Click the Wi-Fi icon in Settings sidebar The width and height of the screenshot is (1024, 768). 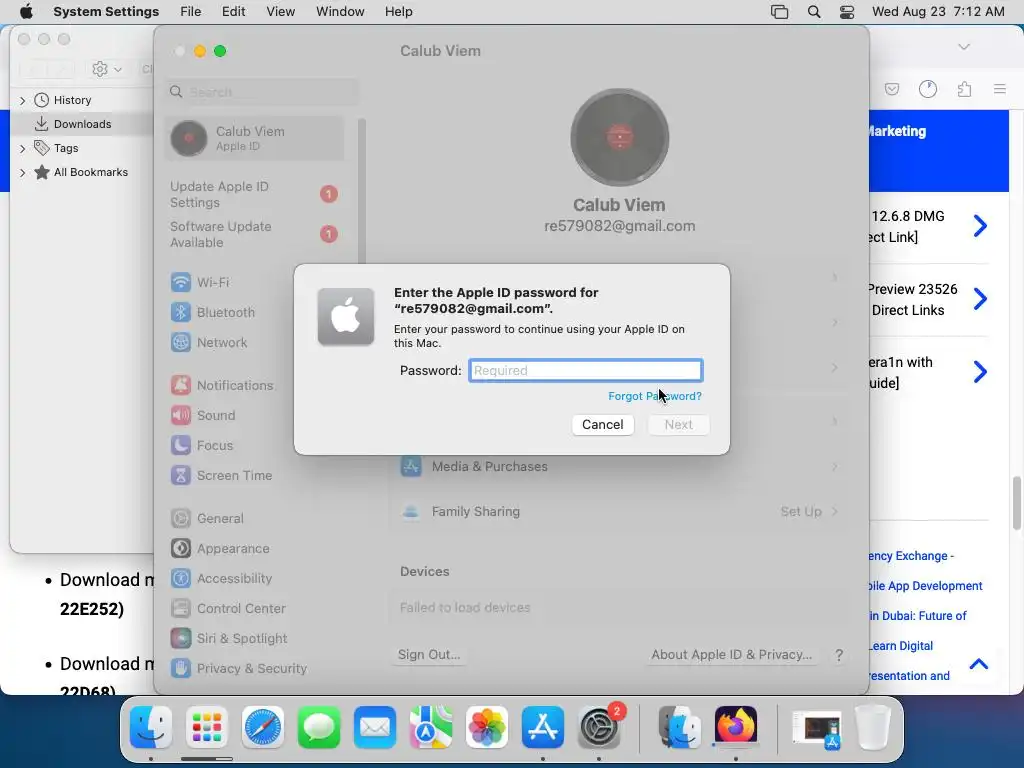(x=181, y=282)
